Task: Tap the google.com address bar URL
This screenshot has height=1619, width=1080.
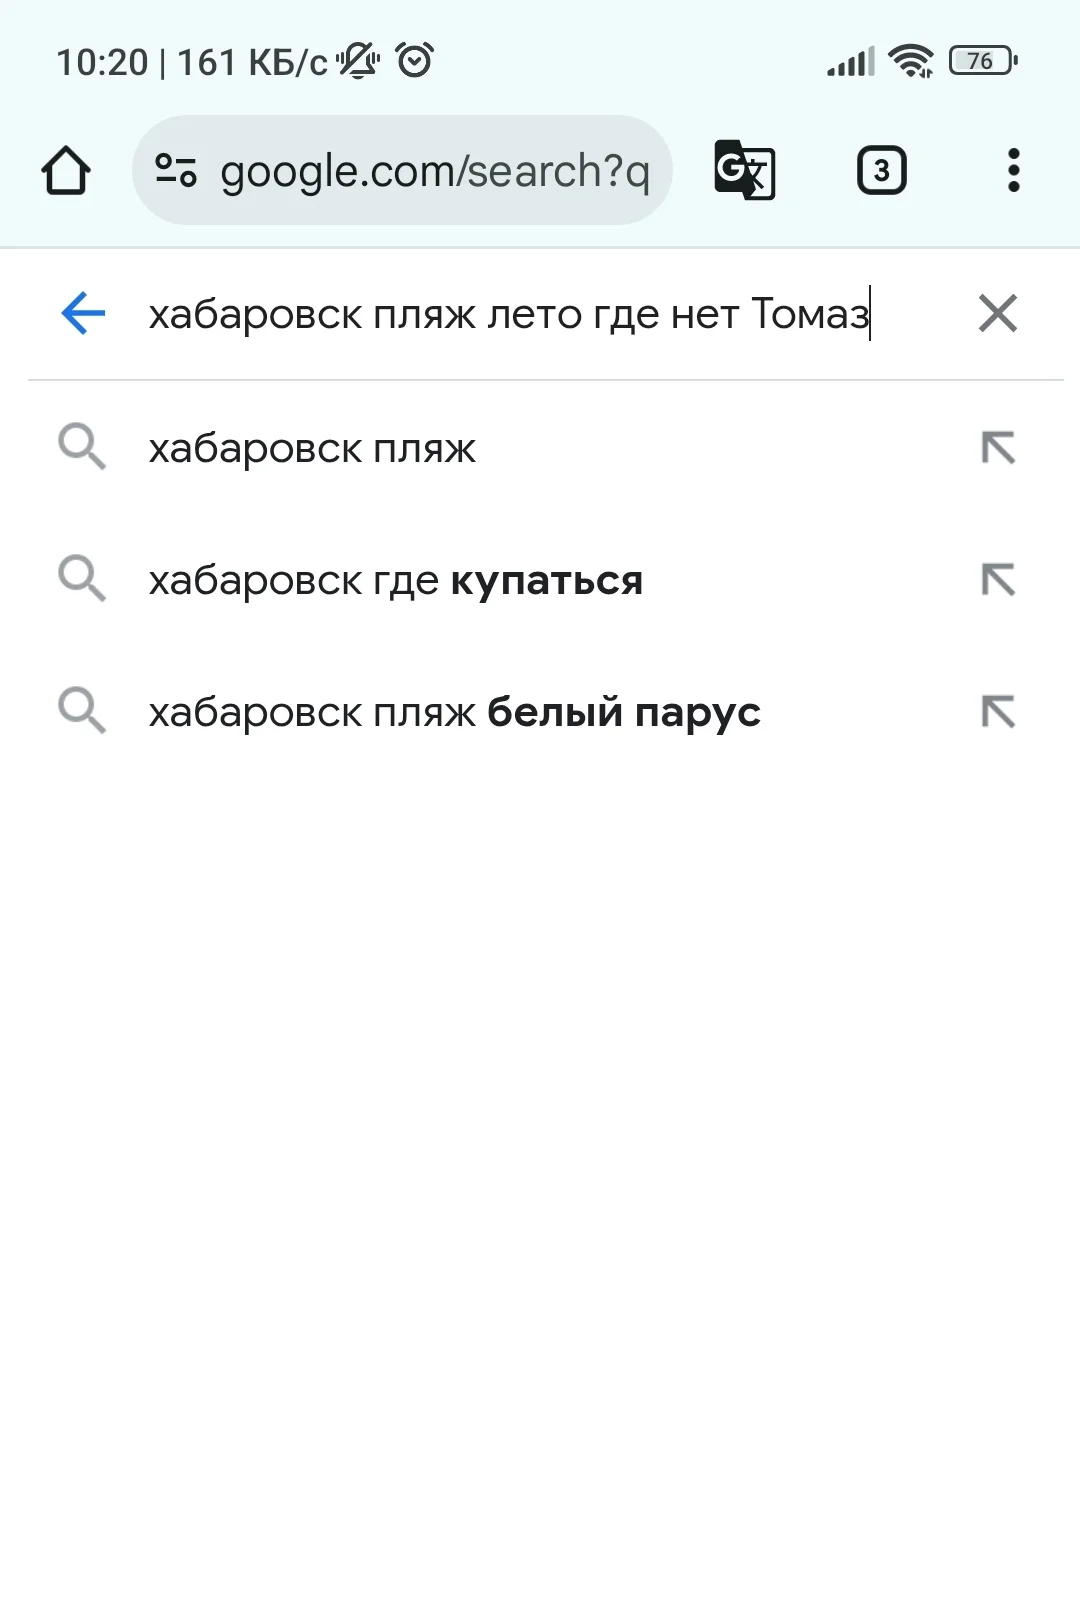Action: (434, 171)
